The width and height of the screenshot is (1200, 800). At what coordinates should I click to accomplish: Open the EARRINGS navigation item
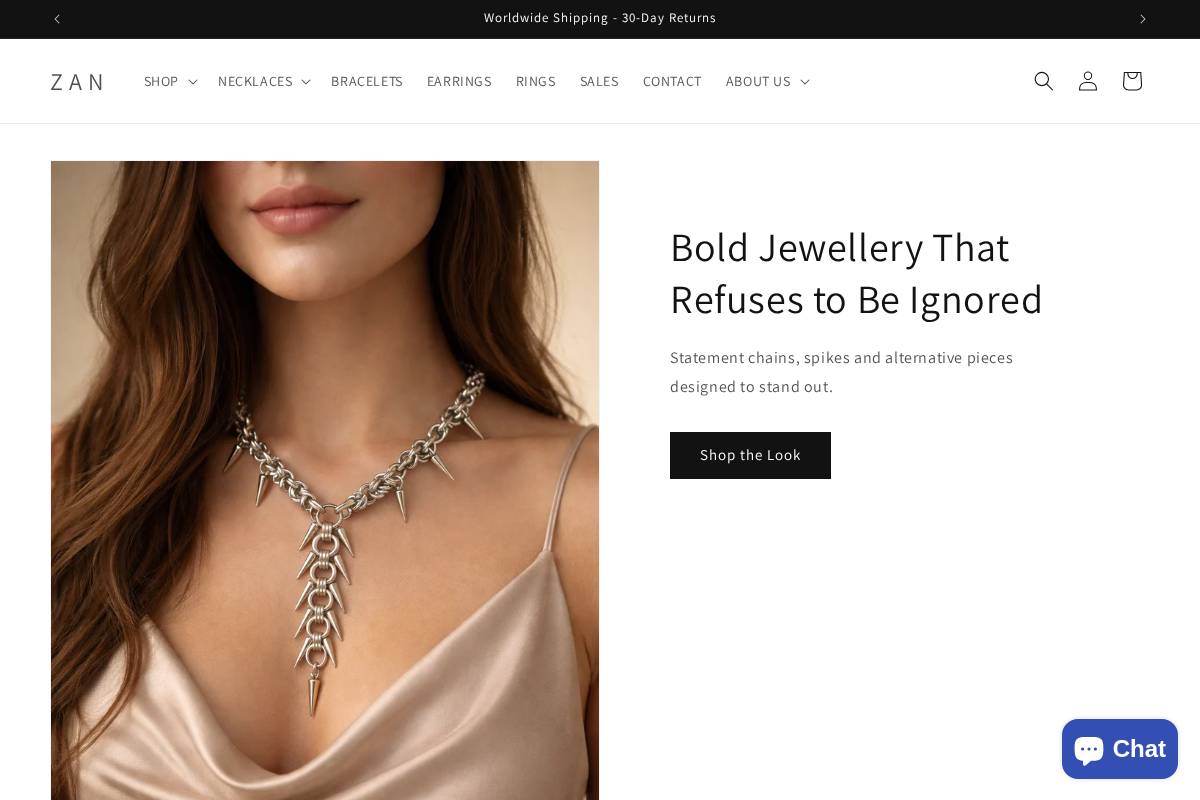click(459, 81)
